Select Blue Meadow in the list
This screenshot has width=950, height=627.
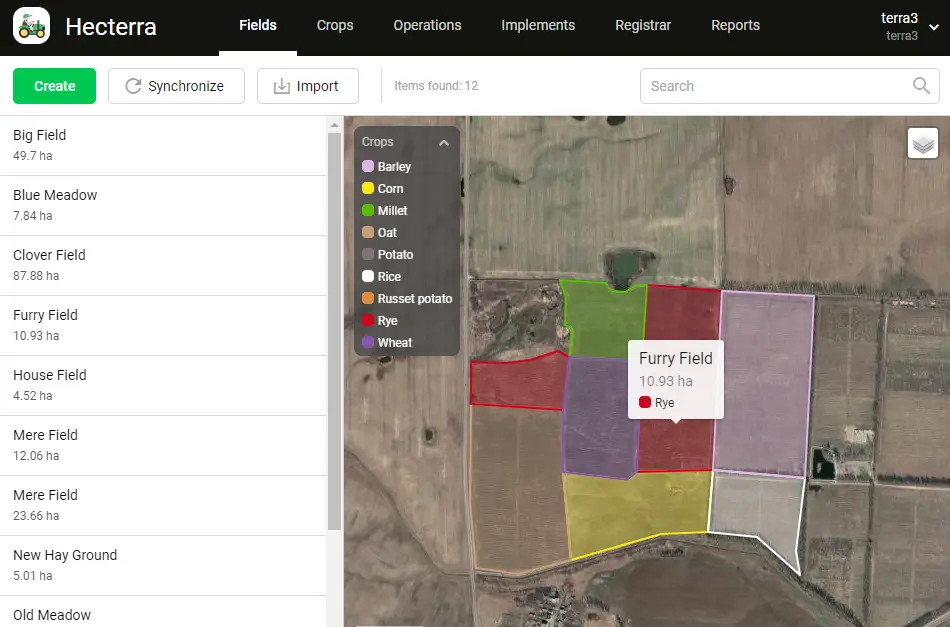click(163, 205)
